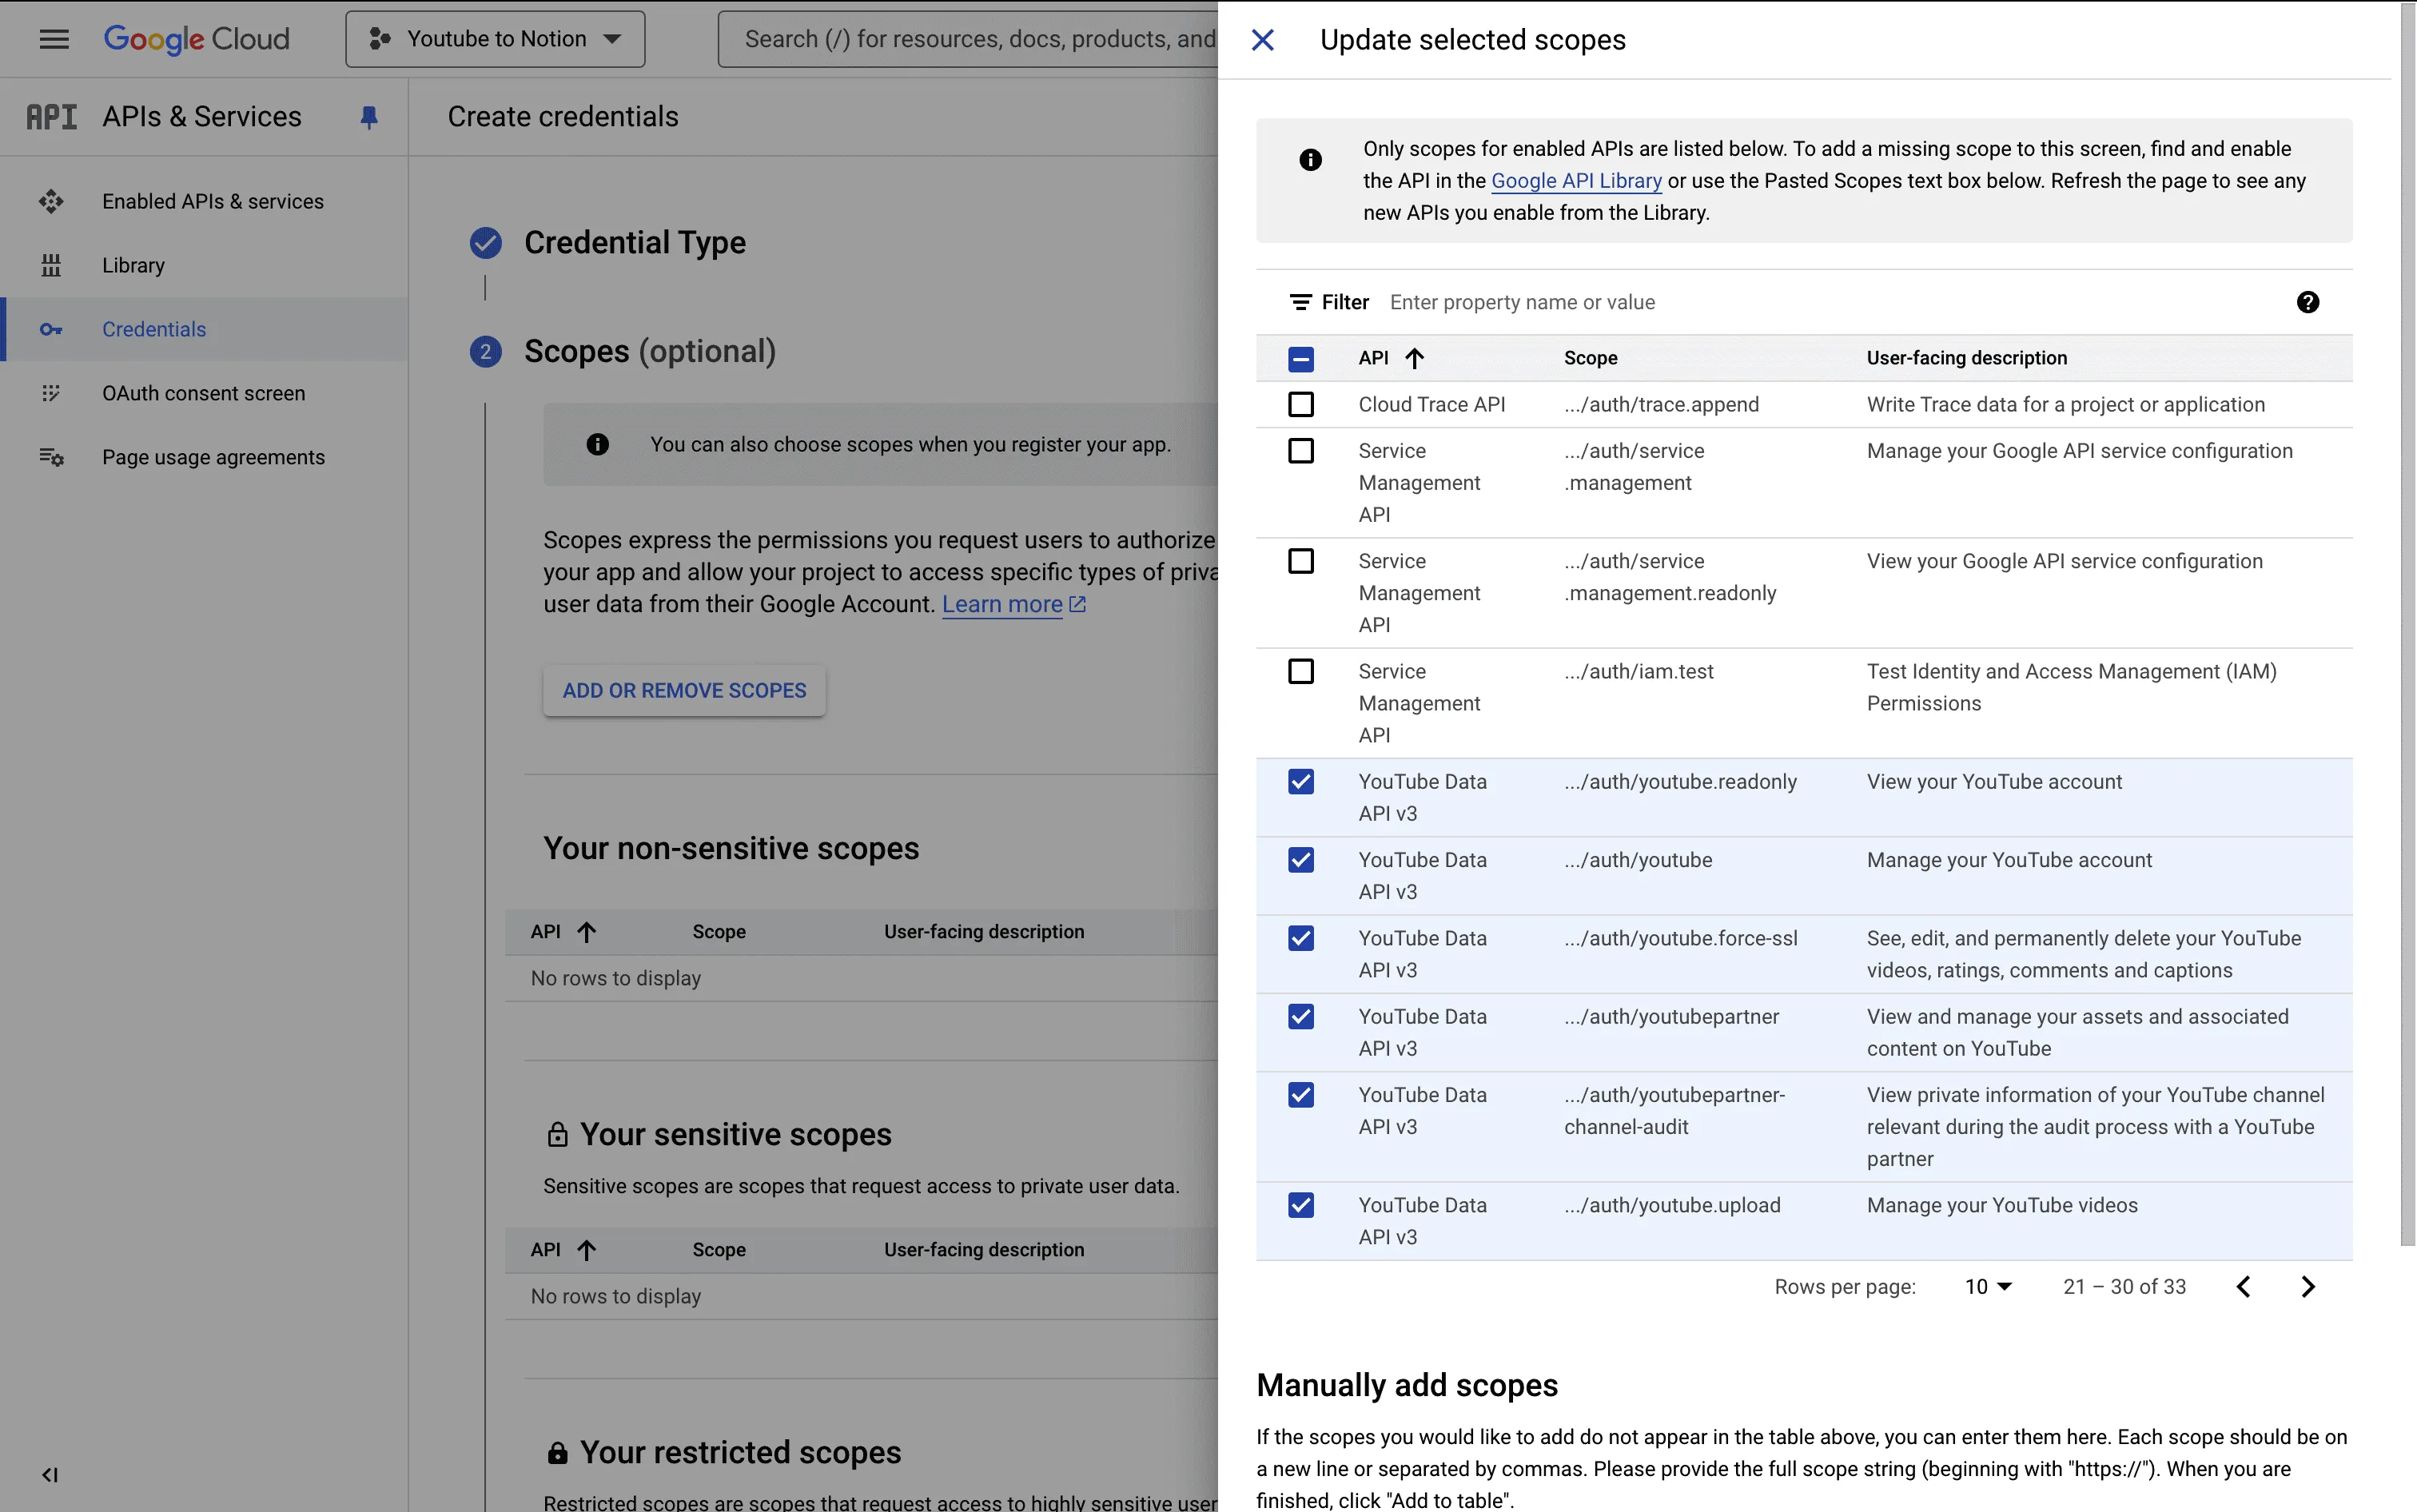
Task: Click the API logo icon in sidebar
Action: (51, 117)
